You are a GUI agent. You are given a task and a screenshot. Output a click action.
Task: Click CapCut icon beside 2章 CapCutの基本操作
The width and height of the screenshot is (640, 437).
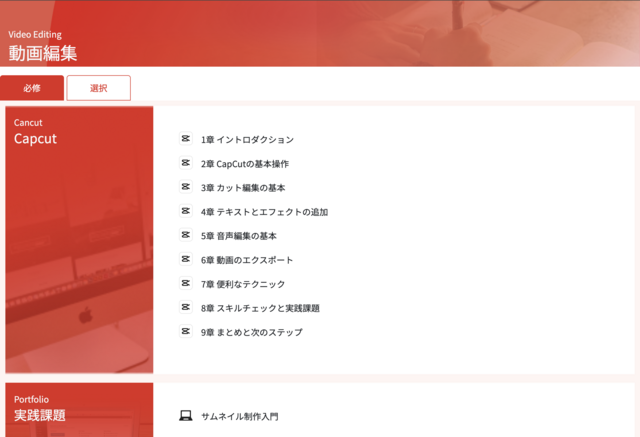(x=185, y=163)
